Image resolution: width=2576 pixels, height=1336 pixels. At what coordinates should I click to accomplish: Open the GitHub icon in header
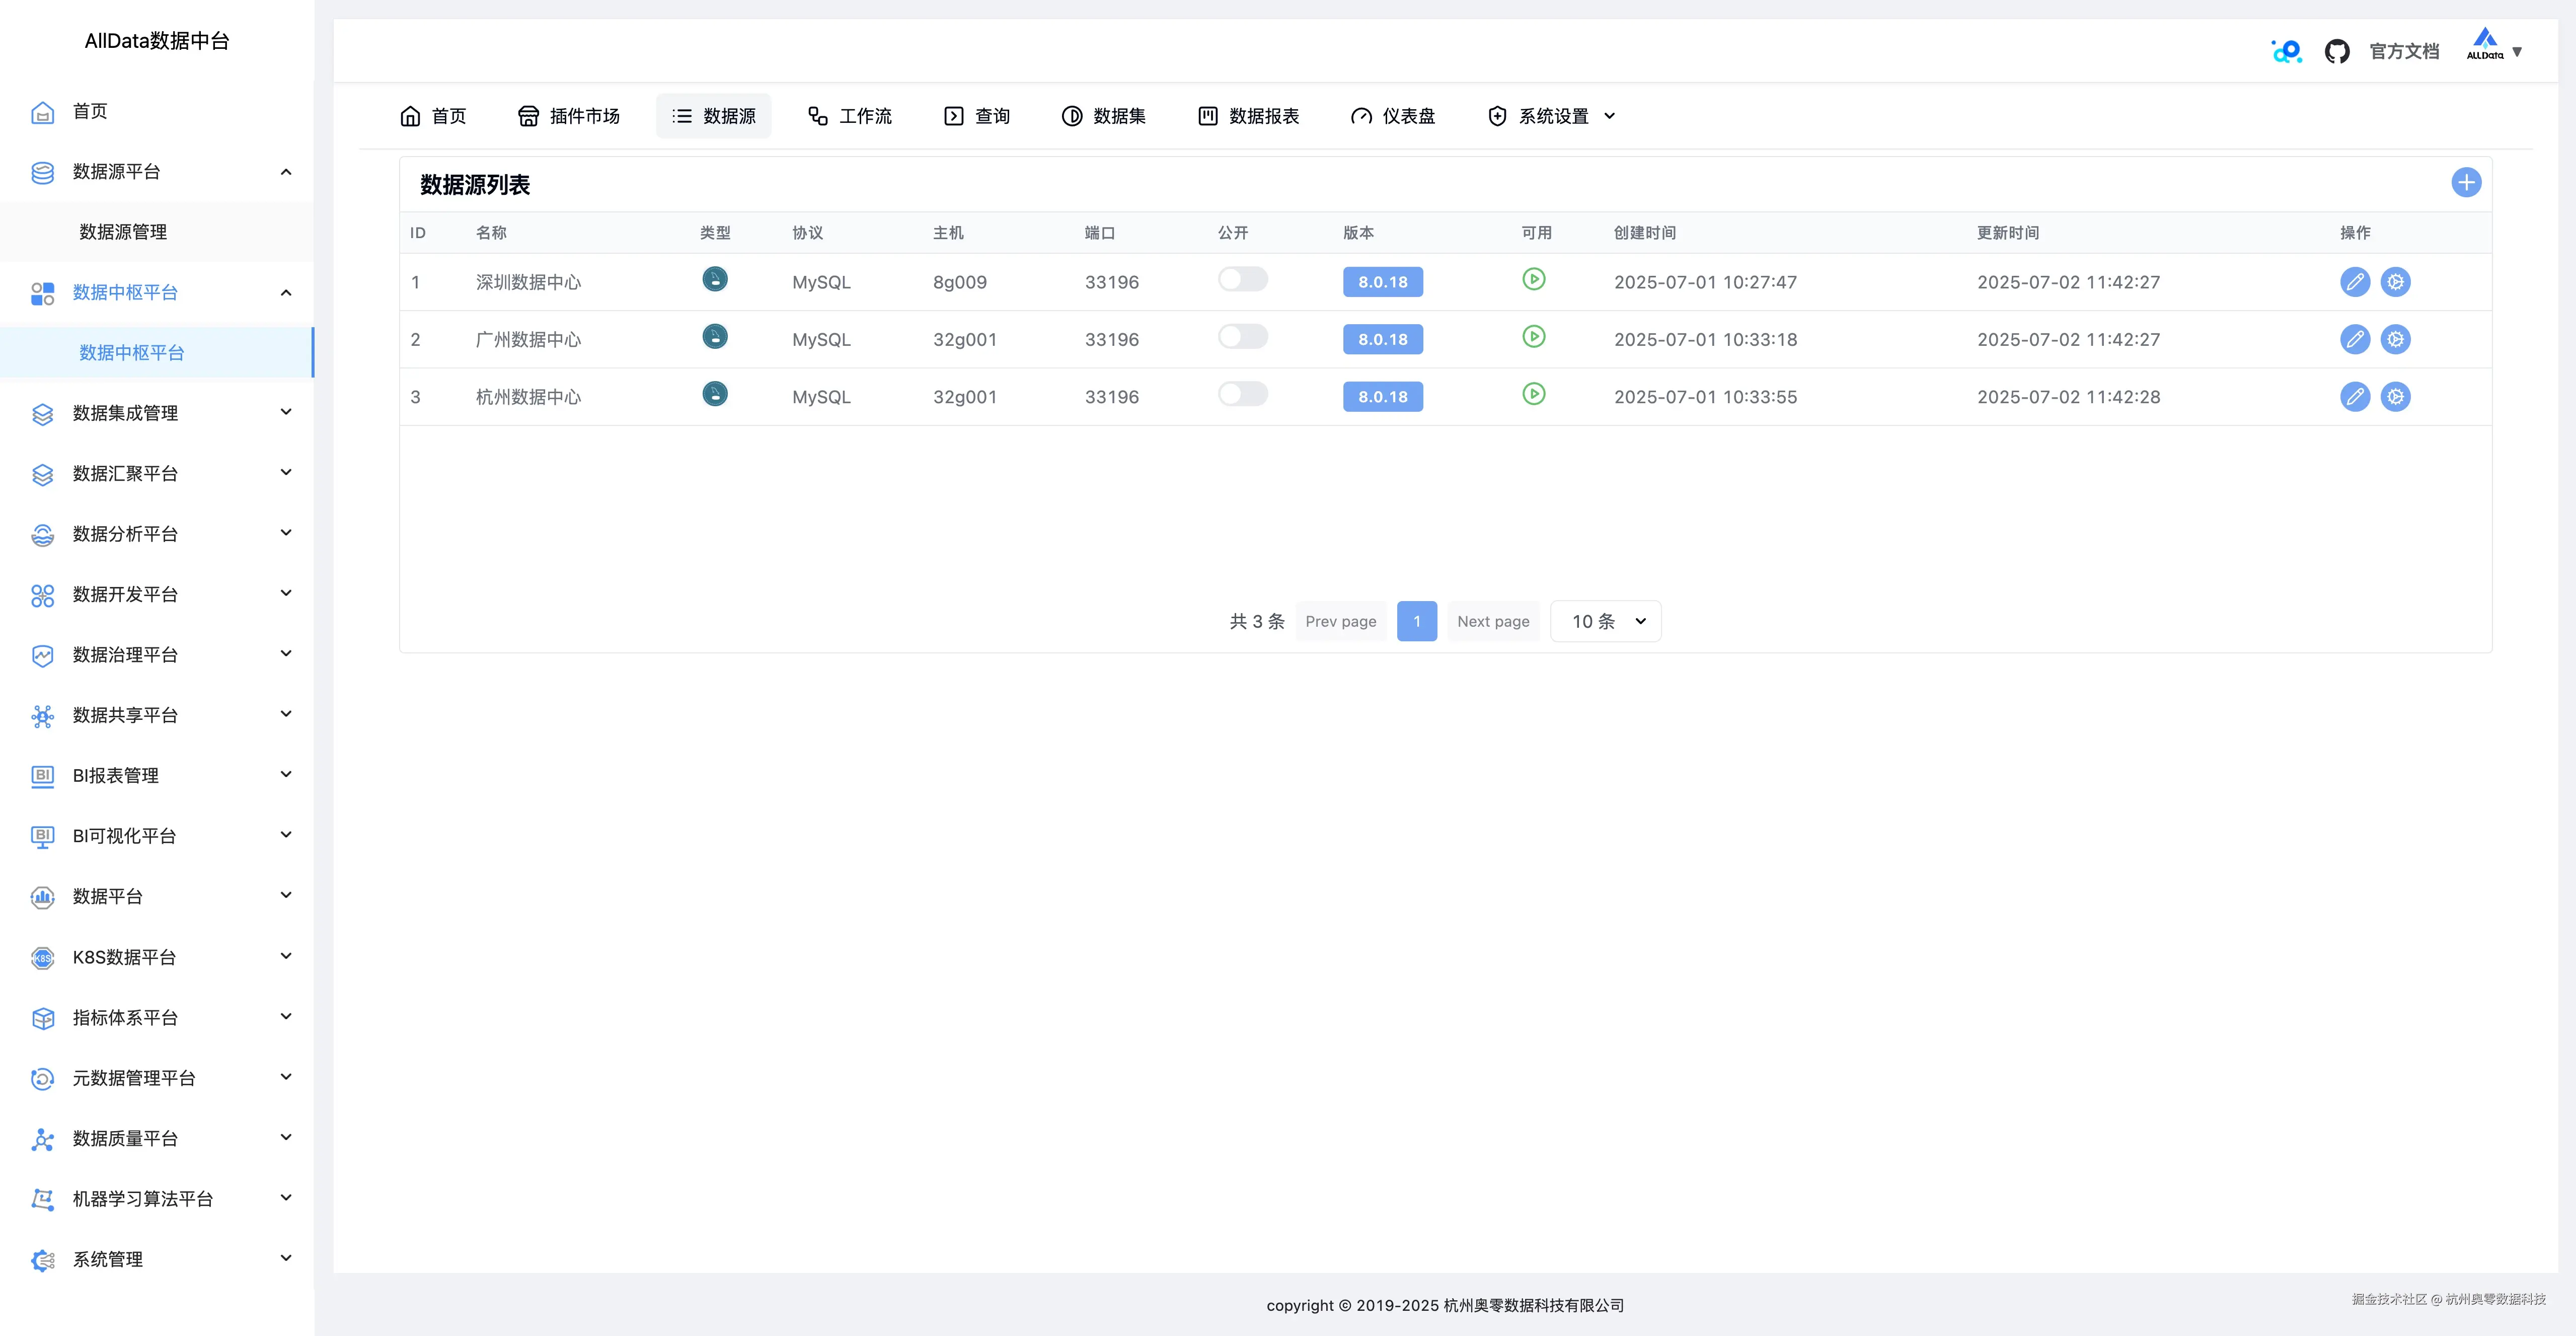(2336, 52)
